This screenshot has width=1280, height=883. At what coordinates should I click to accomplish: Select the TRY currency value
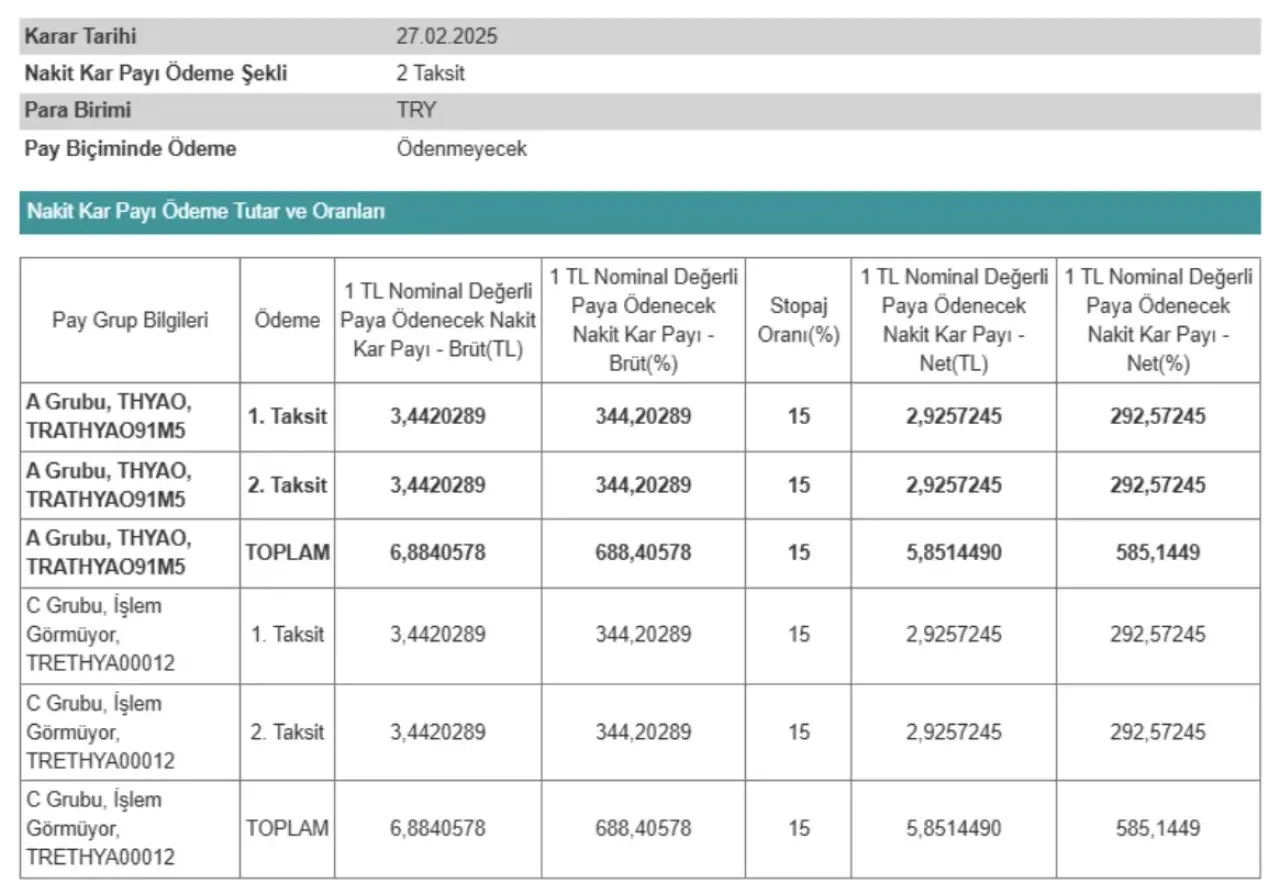416,110
